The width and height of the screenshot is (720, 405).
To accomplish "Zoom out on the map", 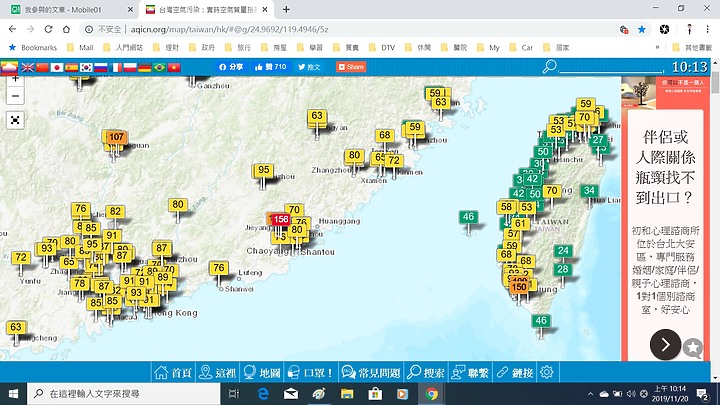I will point(15,97).
